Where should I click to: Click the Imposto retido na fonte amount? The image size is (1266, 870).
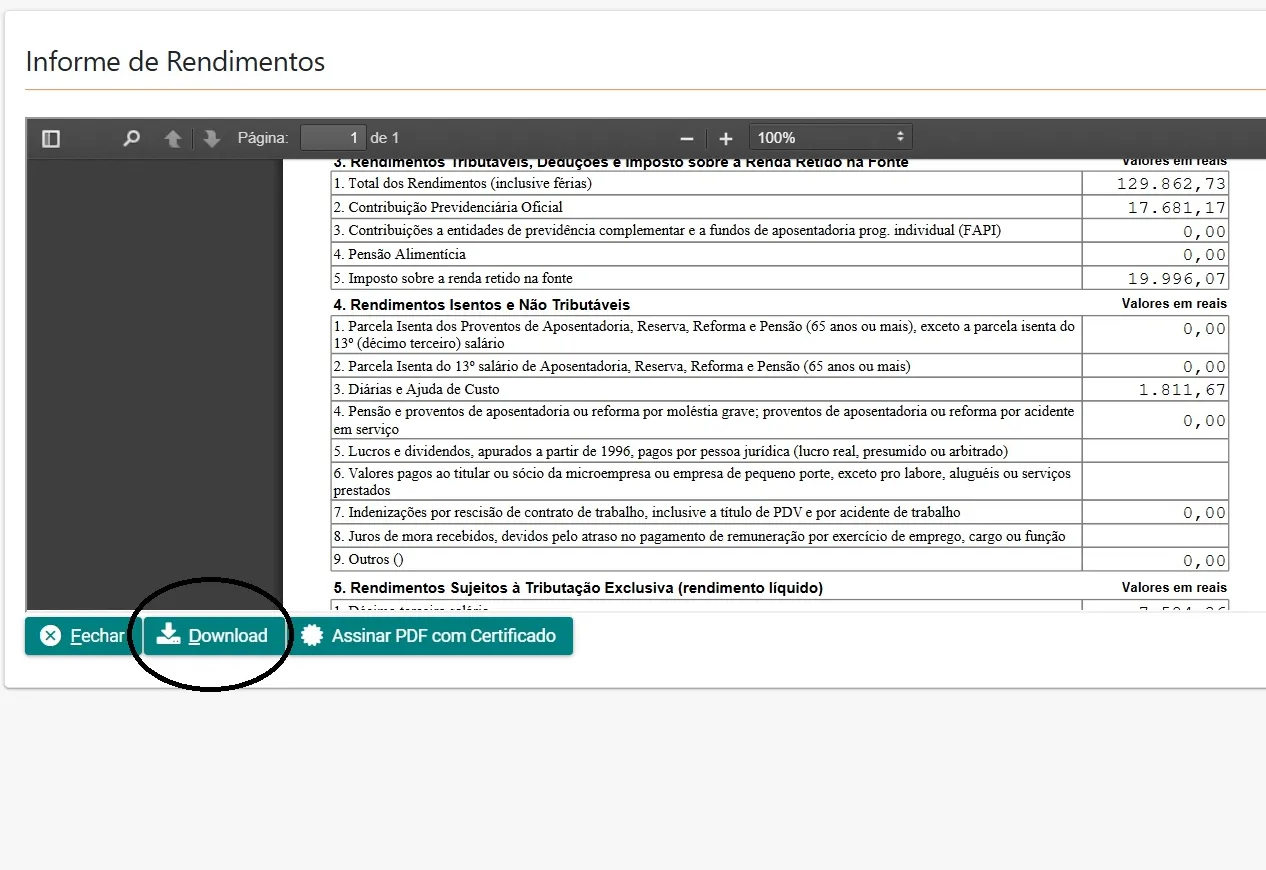pos(1155,278)
